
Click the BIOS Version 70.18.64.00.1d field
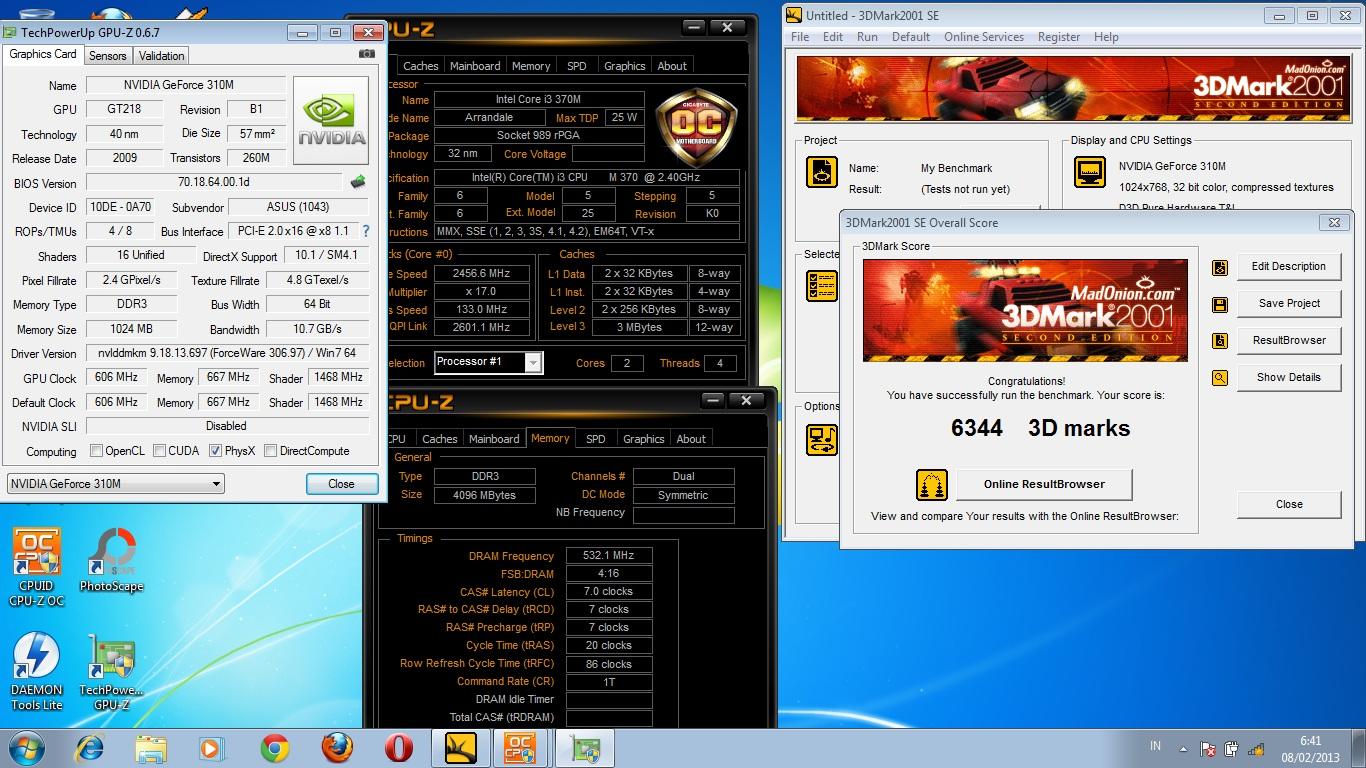[x=214, y=183]
